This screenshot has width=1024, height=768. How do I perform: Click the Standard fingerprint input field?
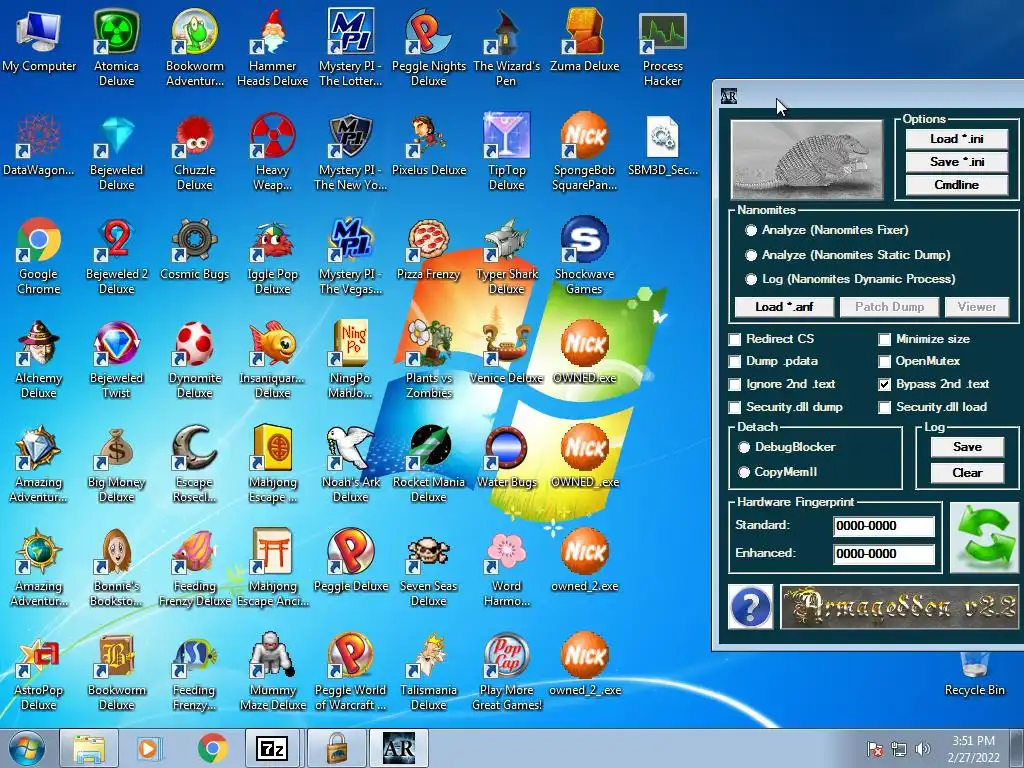884,526
